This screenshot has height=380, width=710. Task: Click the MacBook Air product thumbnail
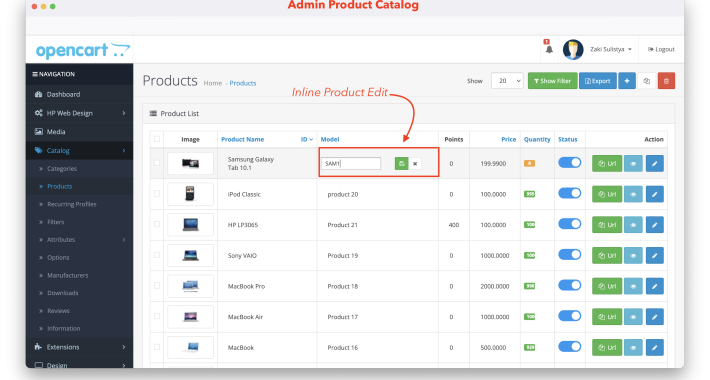pos(190,317)
